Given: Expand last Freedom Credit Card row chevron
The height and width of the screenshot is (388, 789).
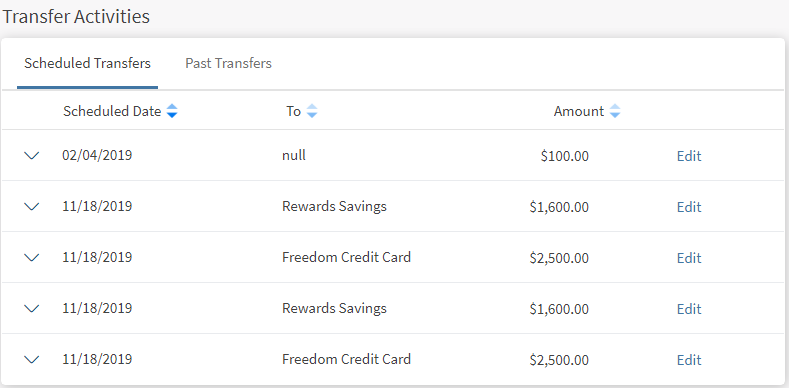Looking at the screenshot, I should pos(32,359).
